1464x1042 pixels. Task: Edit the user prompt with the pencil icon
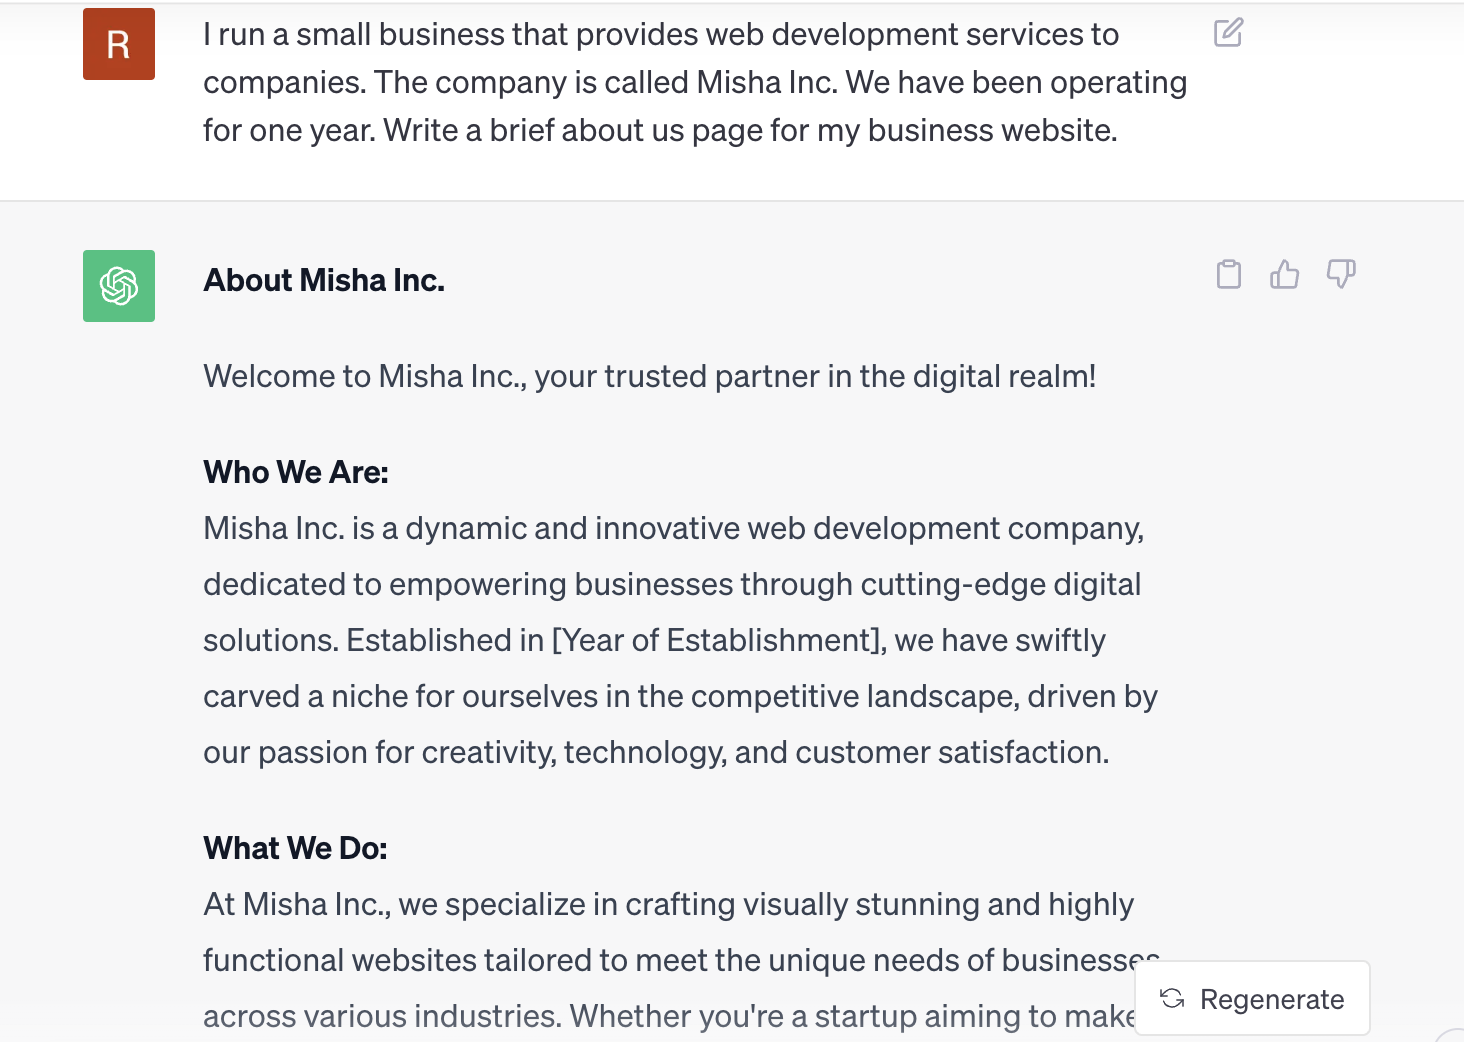click(x=1227, y=33)
